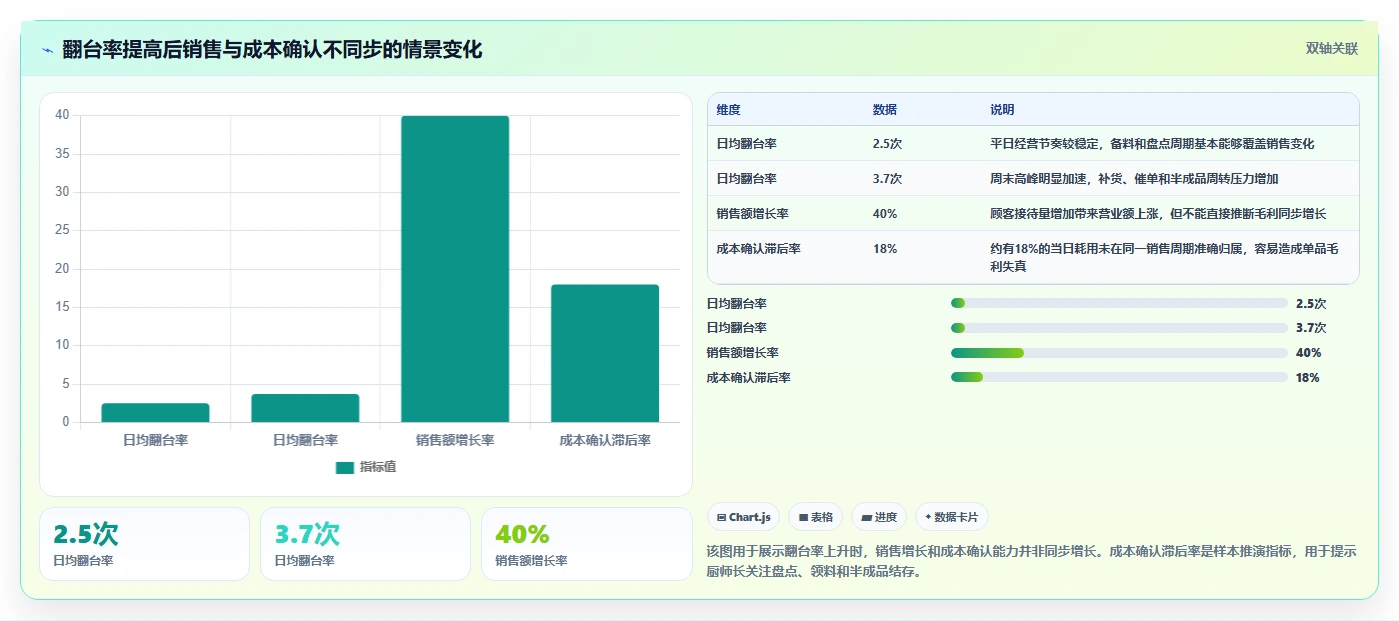This screenshot has height=621, width=1399.
Task: Click the 成本确认滞后率 chart bar
Action: pos(605,353)
